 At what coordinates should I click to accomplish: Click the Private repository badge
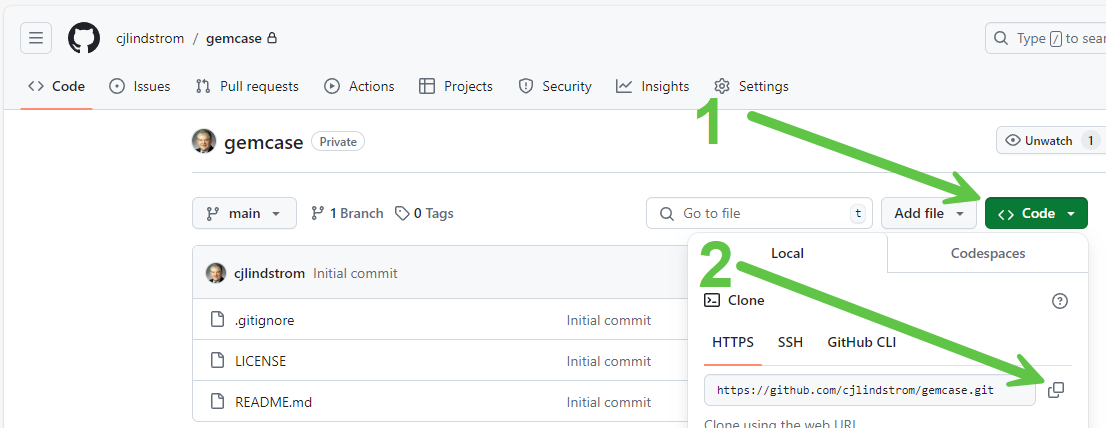338,142
